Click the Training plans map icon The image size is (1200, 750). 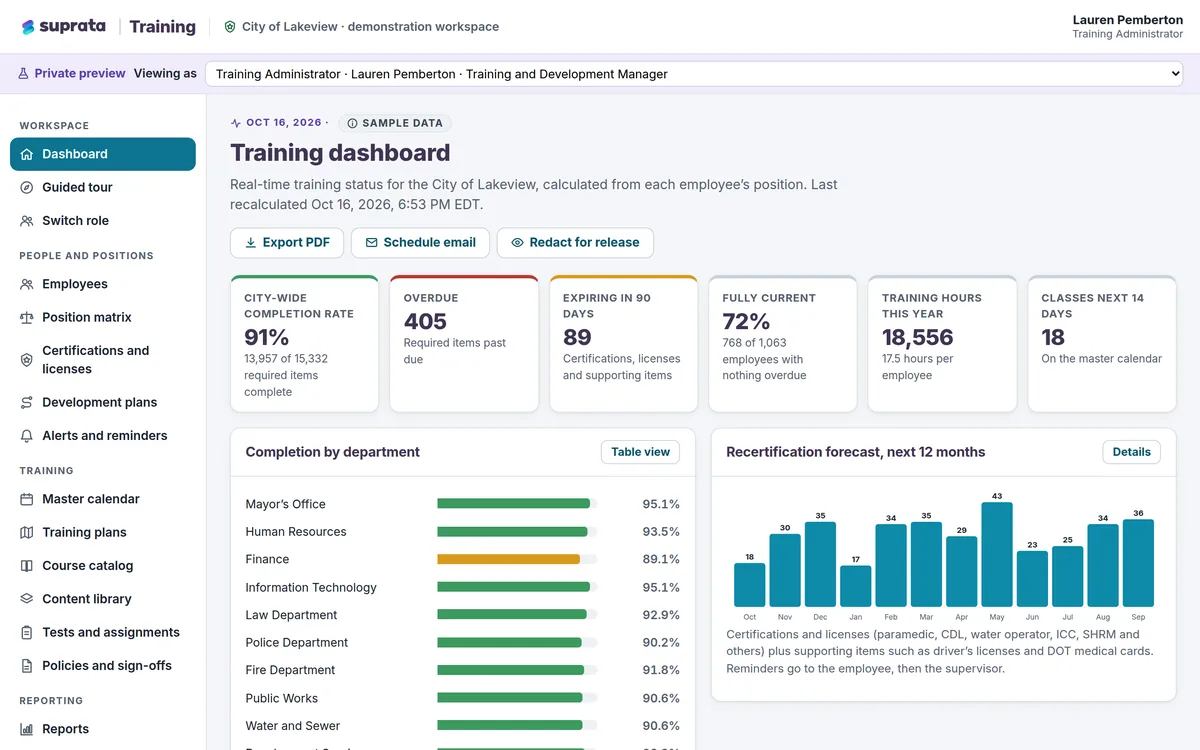27,532
